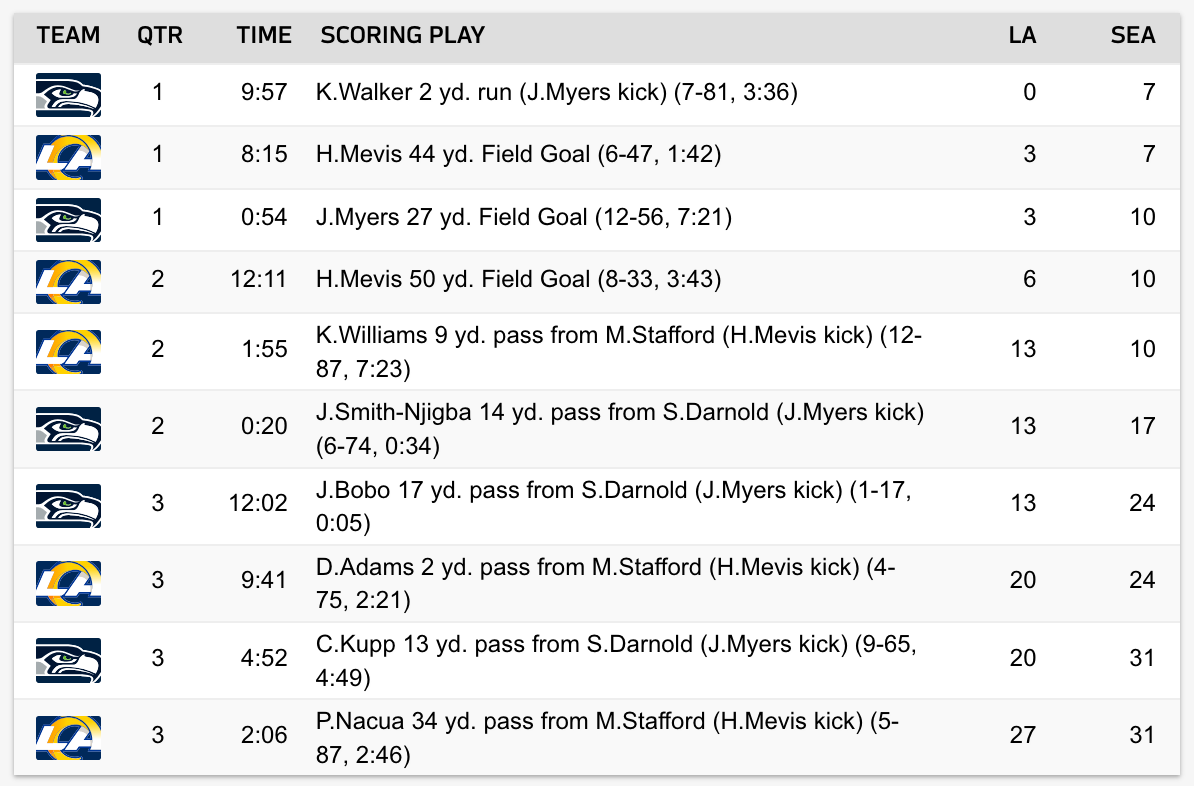Click Rams logo beside P.Nacua touchdown
The image size is (1194, 786).
69,737
